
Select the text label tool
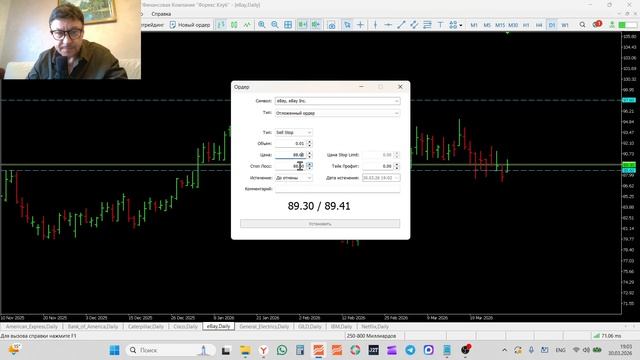[440, 25]
